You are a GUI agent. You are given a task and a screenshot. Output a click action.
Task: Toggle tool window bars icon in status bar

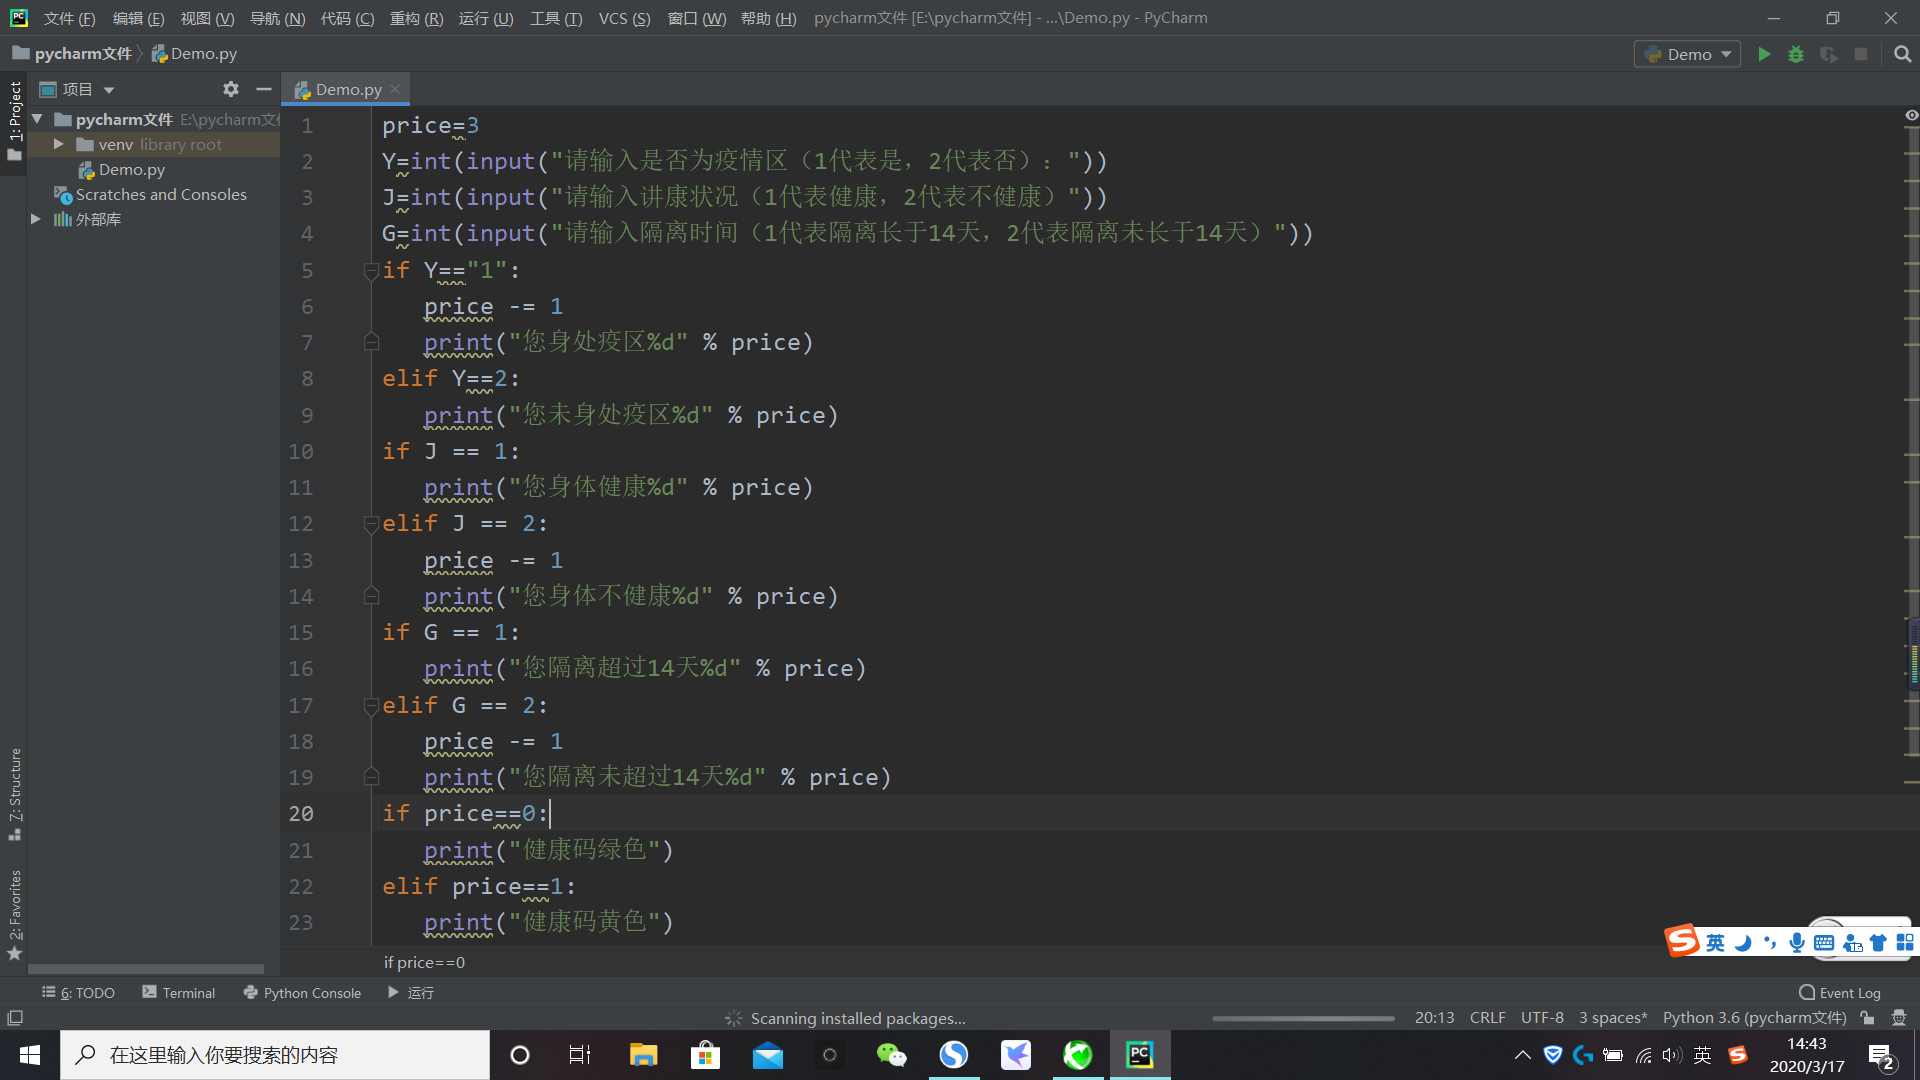[15, 1018]
